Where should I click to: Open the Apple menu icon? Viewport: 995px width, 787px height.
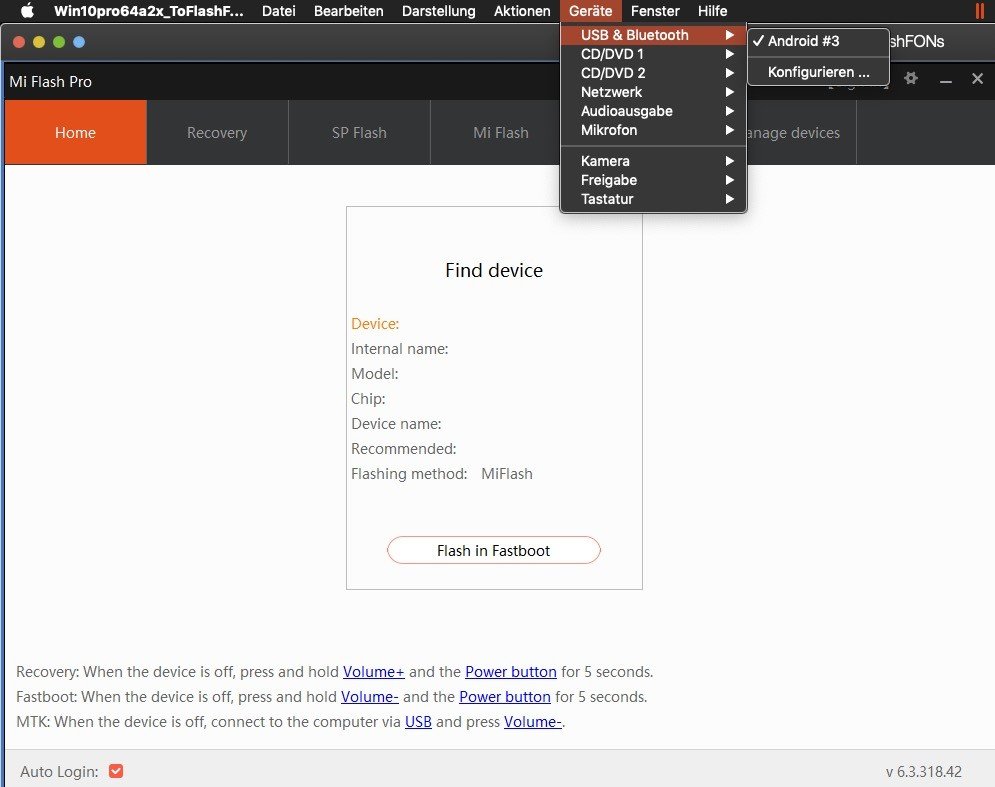[27, 11]
